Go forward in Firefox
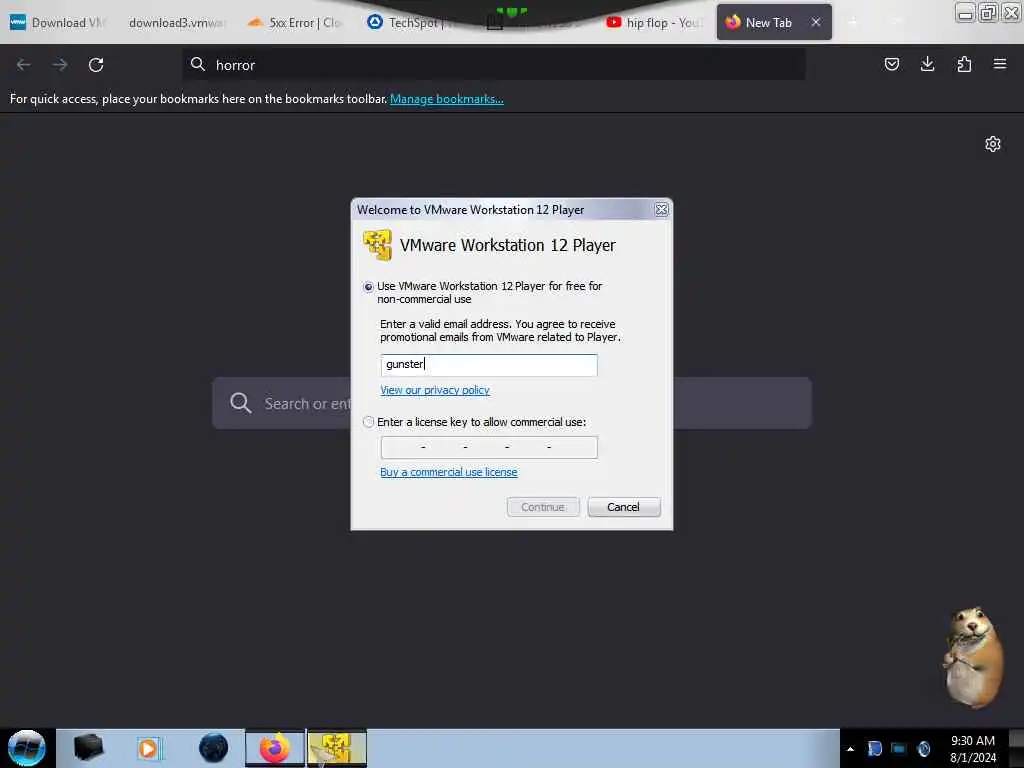The width and height of the screenshot is (1024, 768). (x=60, y=65)
